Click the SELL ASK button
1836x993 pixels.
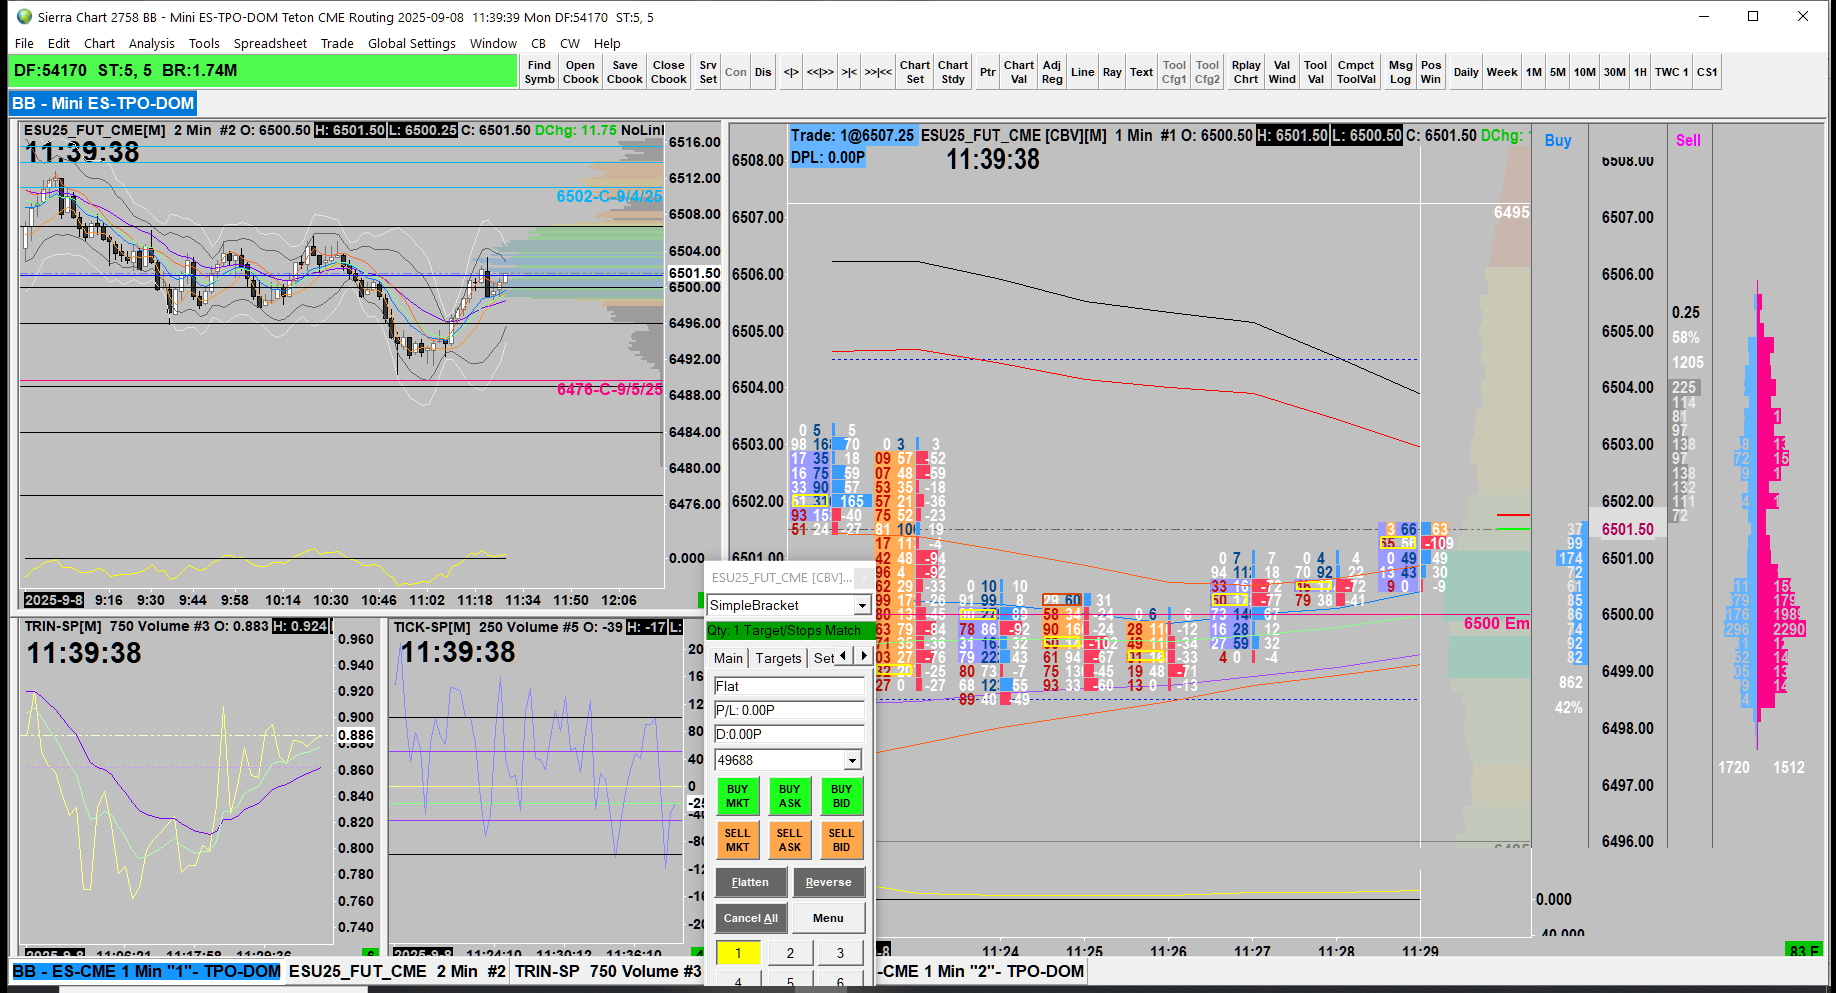click(790, 840)
